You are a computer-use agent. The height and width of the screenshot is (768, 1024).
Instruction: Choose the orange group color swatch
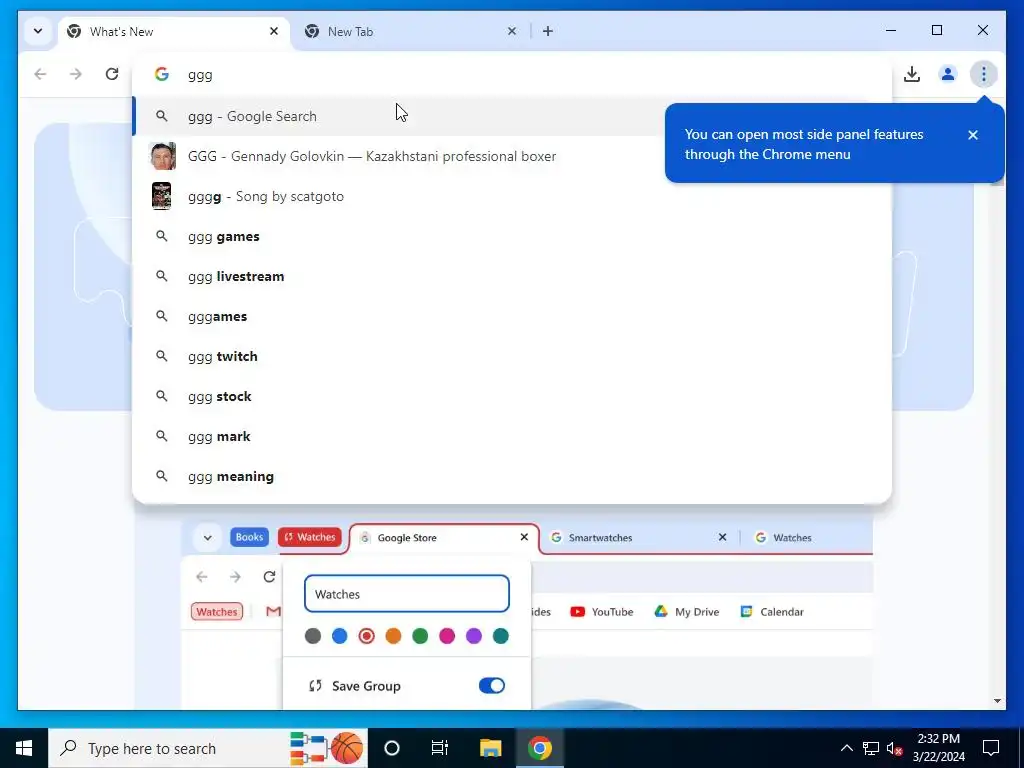point(393,635)
